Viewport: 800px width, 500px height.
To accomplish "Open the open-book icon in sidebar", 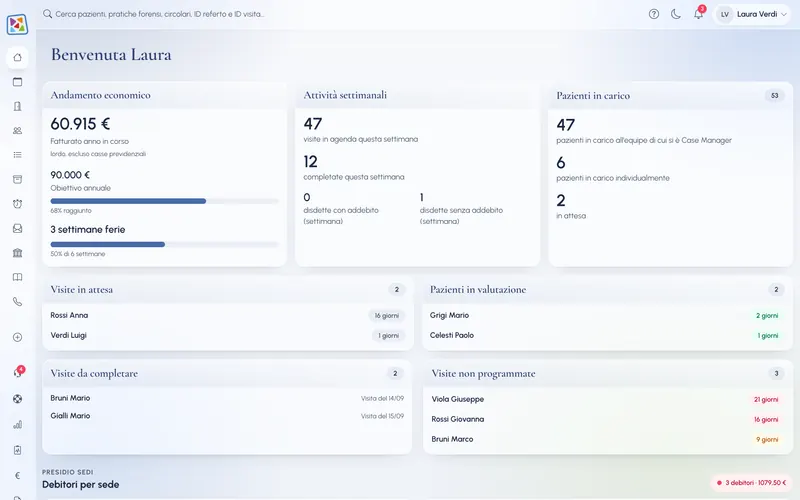I will 17,277.
